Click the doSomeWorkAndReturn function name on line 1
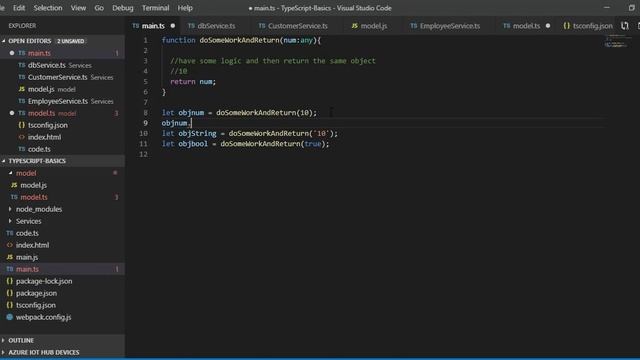The image size is (640, 360). tap(240, 40)
